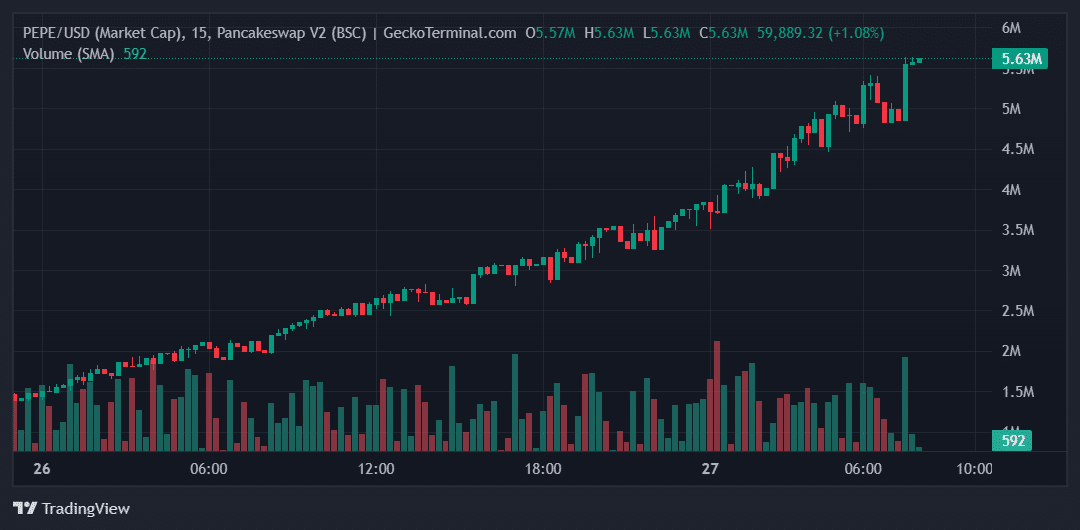Click the 4.5M price axis label
This screenshot has width=1080, height=530.
click(1017, 149)
